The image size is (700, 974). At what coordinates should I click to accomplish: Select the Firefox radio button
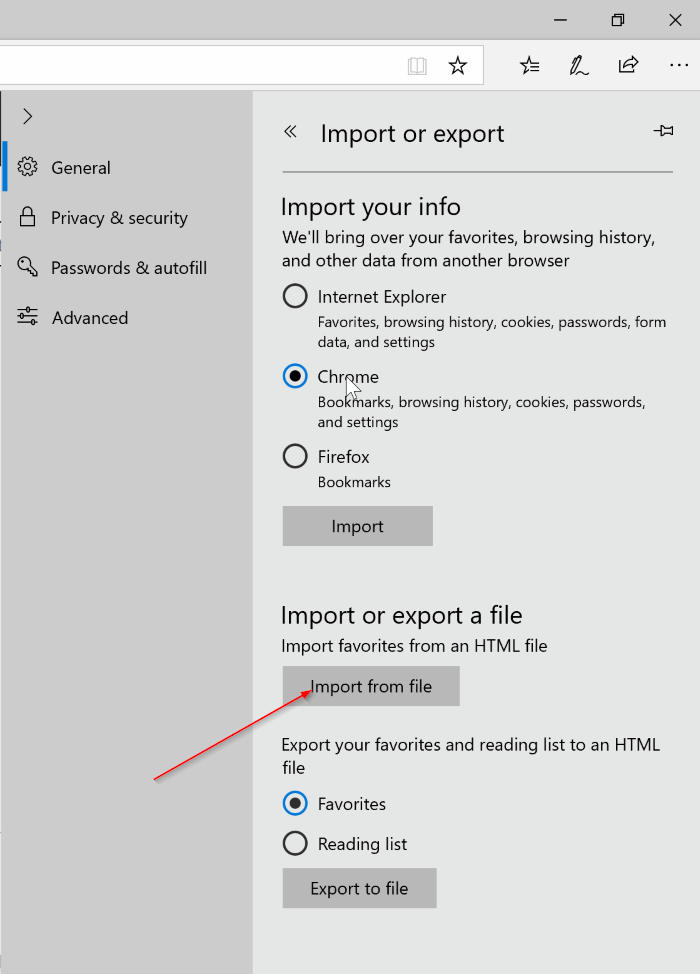[x=295, y=456]
